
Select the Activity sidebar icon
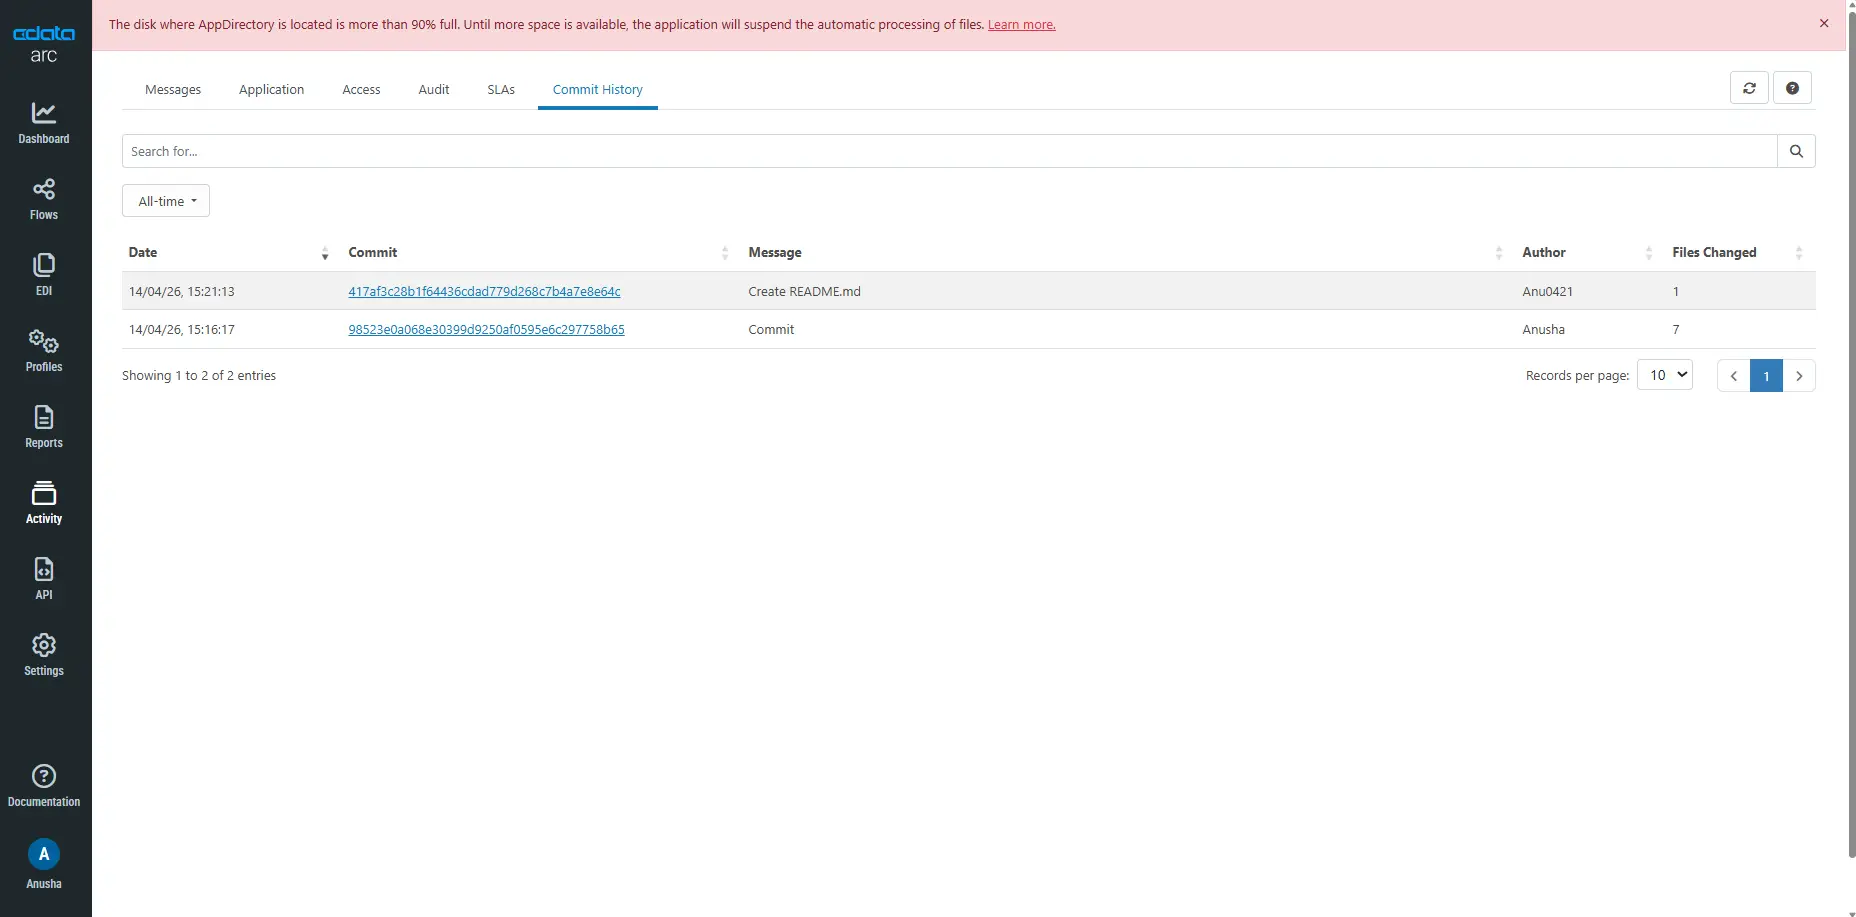pyautogui.click(x=44, y=503)
